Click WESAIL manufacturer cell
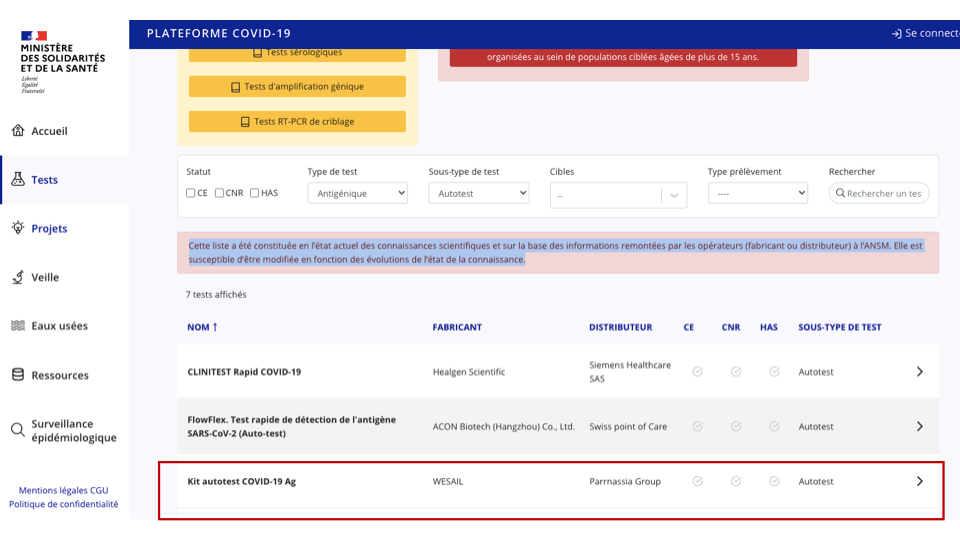The height and width of the screenshot is (540, 960). (448, 481)
